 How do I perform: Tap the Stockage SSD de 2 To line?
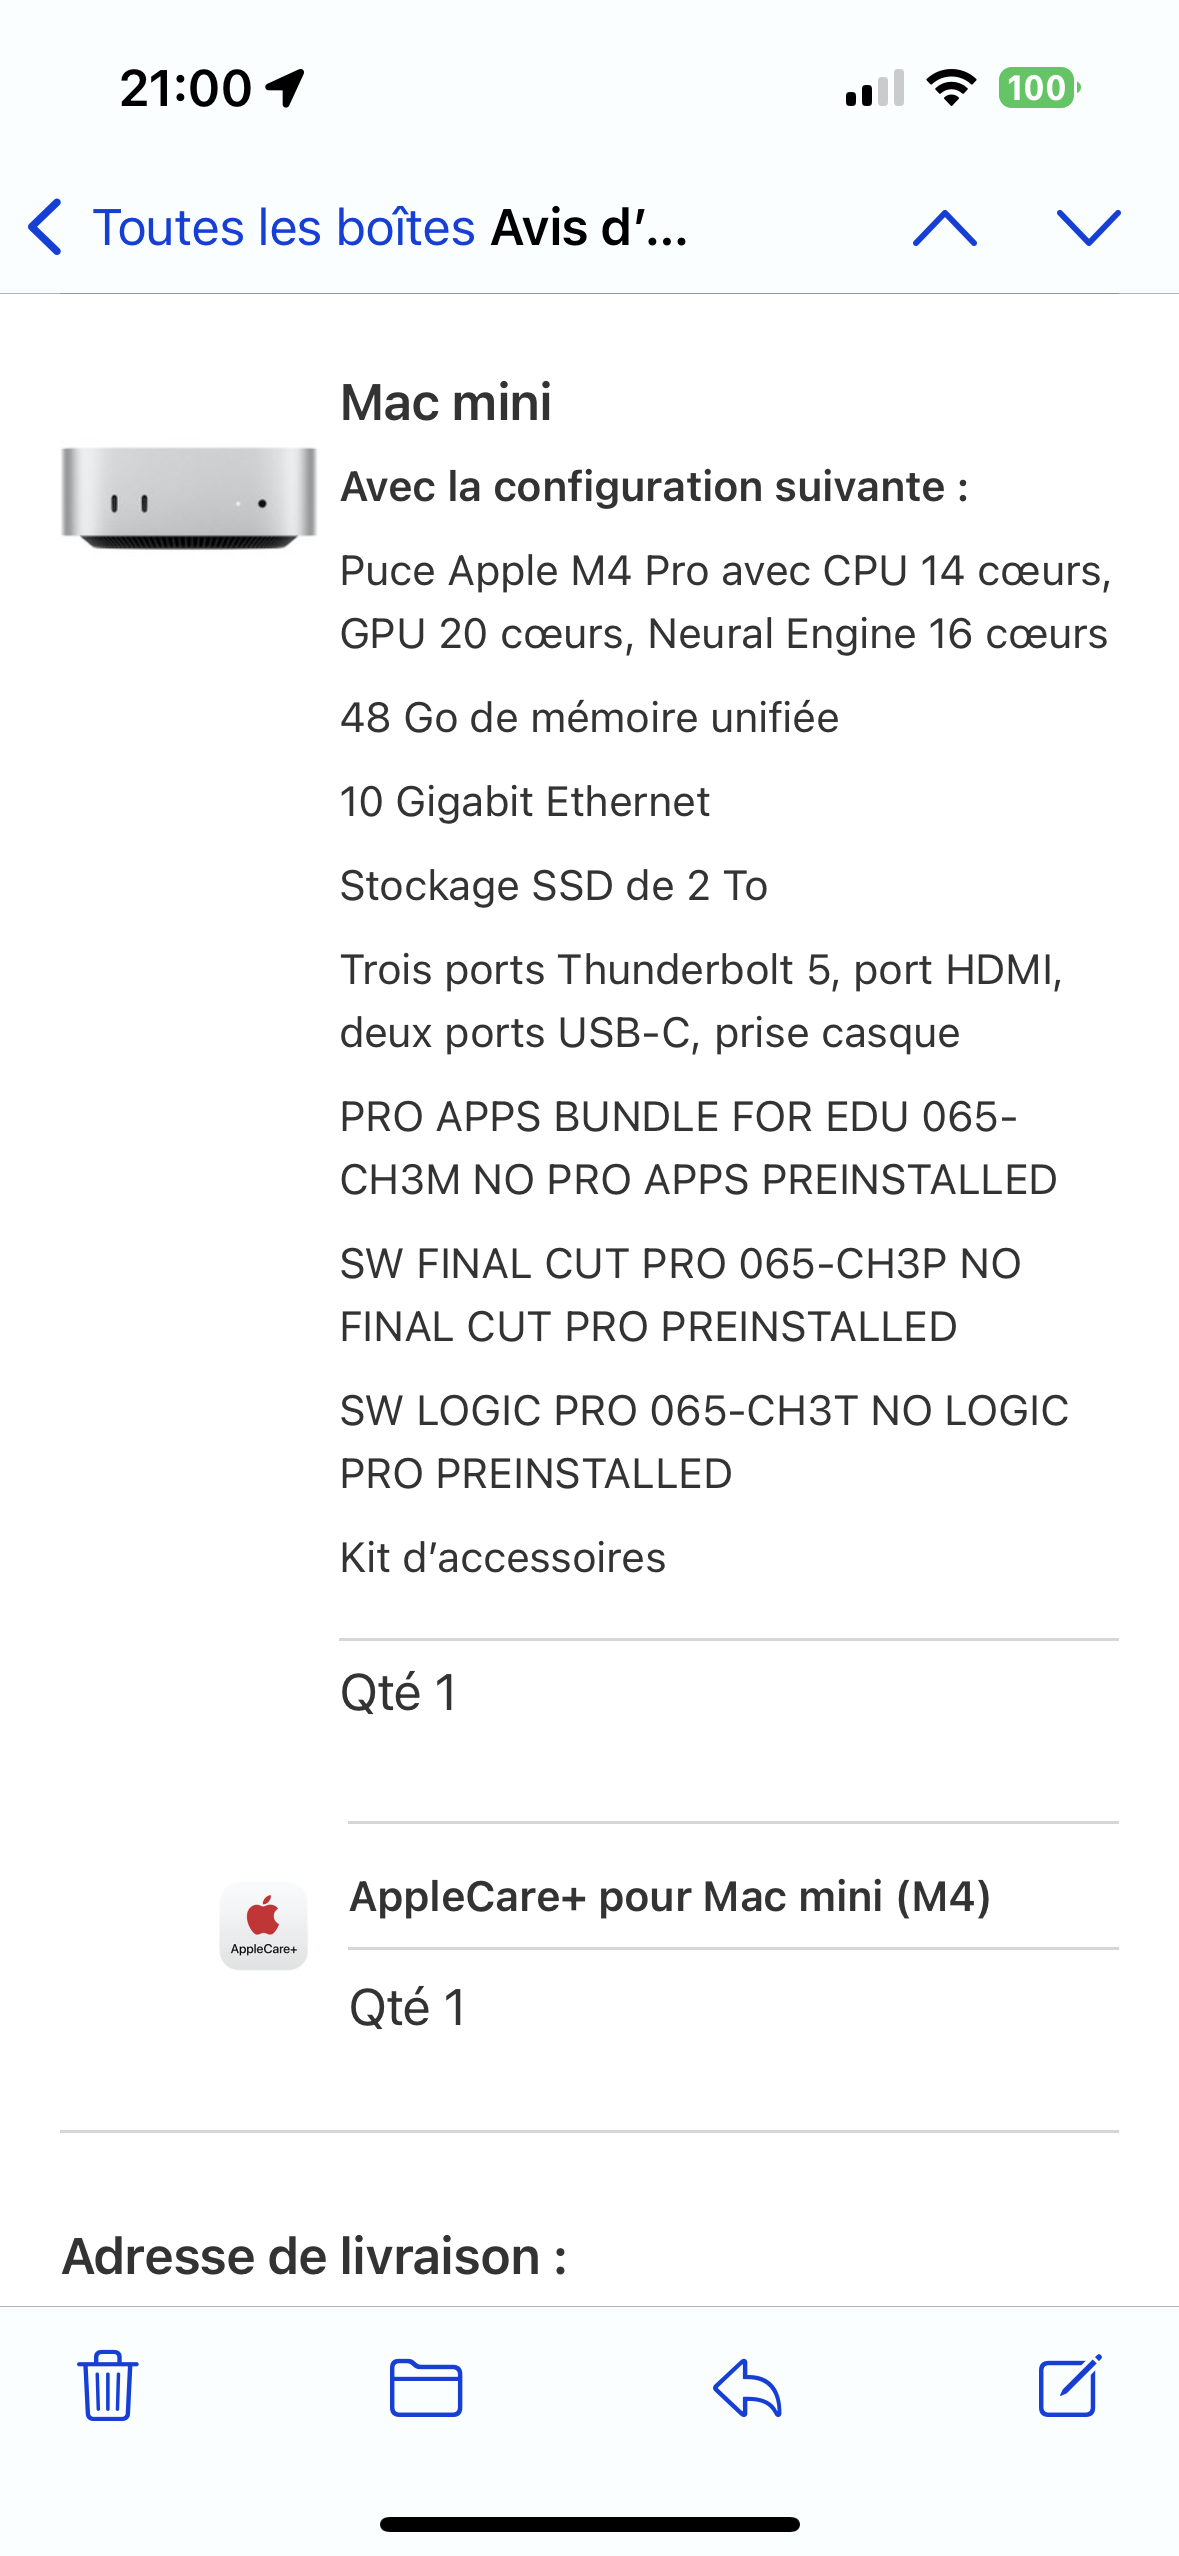tap(553, 886)
